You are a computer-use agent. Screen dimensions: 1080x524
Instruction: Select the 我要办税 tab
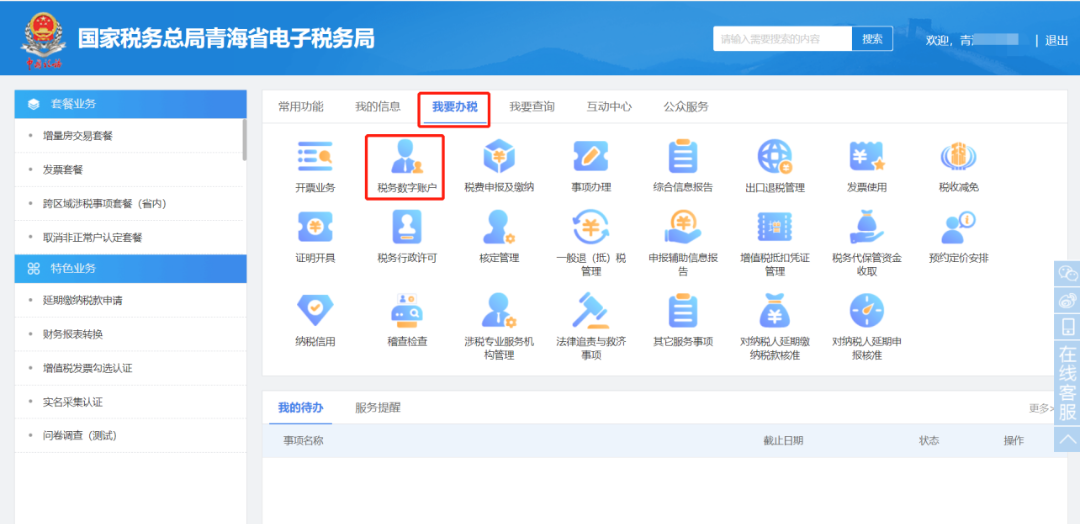pos(455,107)
